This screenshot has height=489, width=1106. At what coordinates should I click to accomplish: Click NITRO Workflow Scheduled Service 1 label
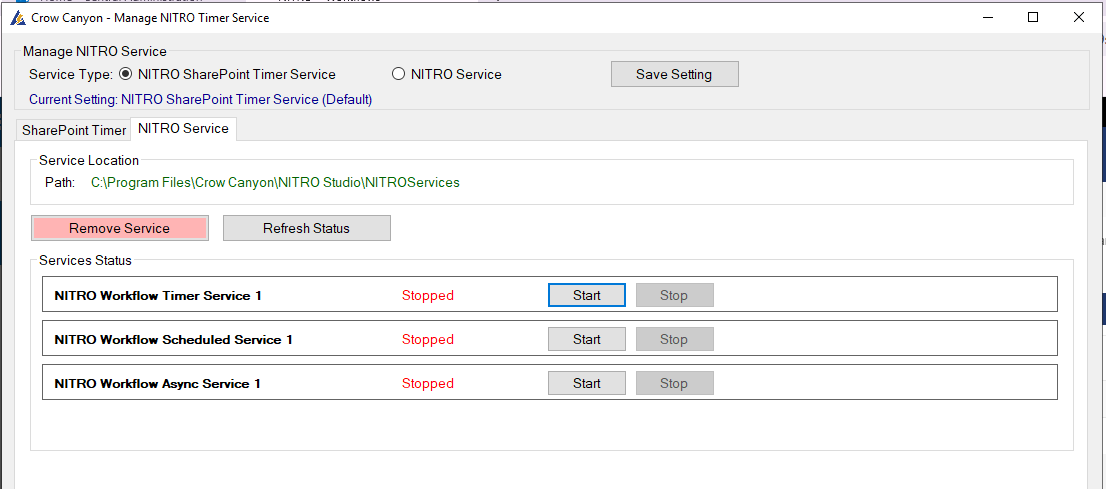(174, 339)
